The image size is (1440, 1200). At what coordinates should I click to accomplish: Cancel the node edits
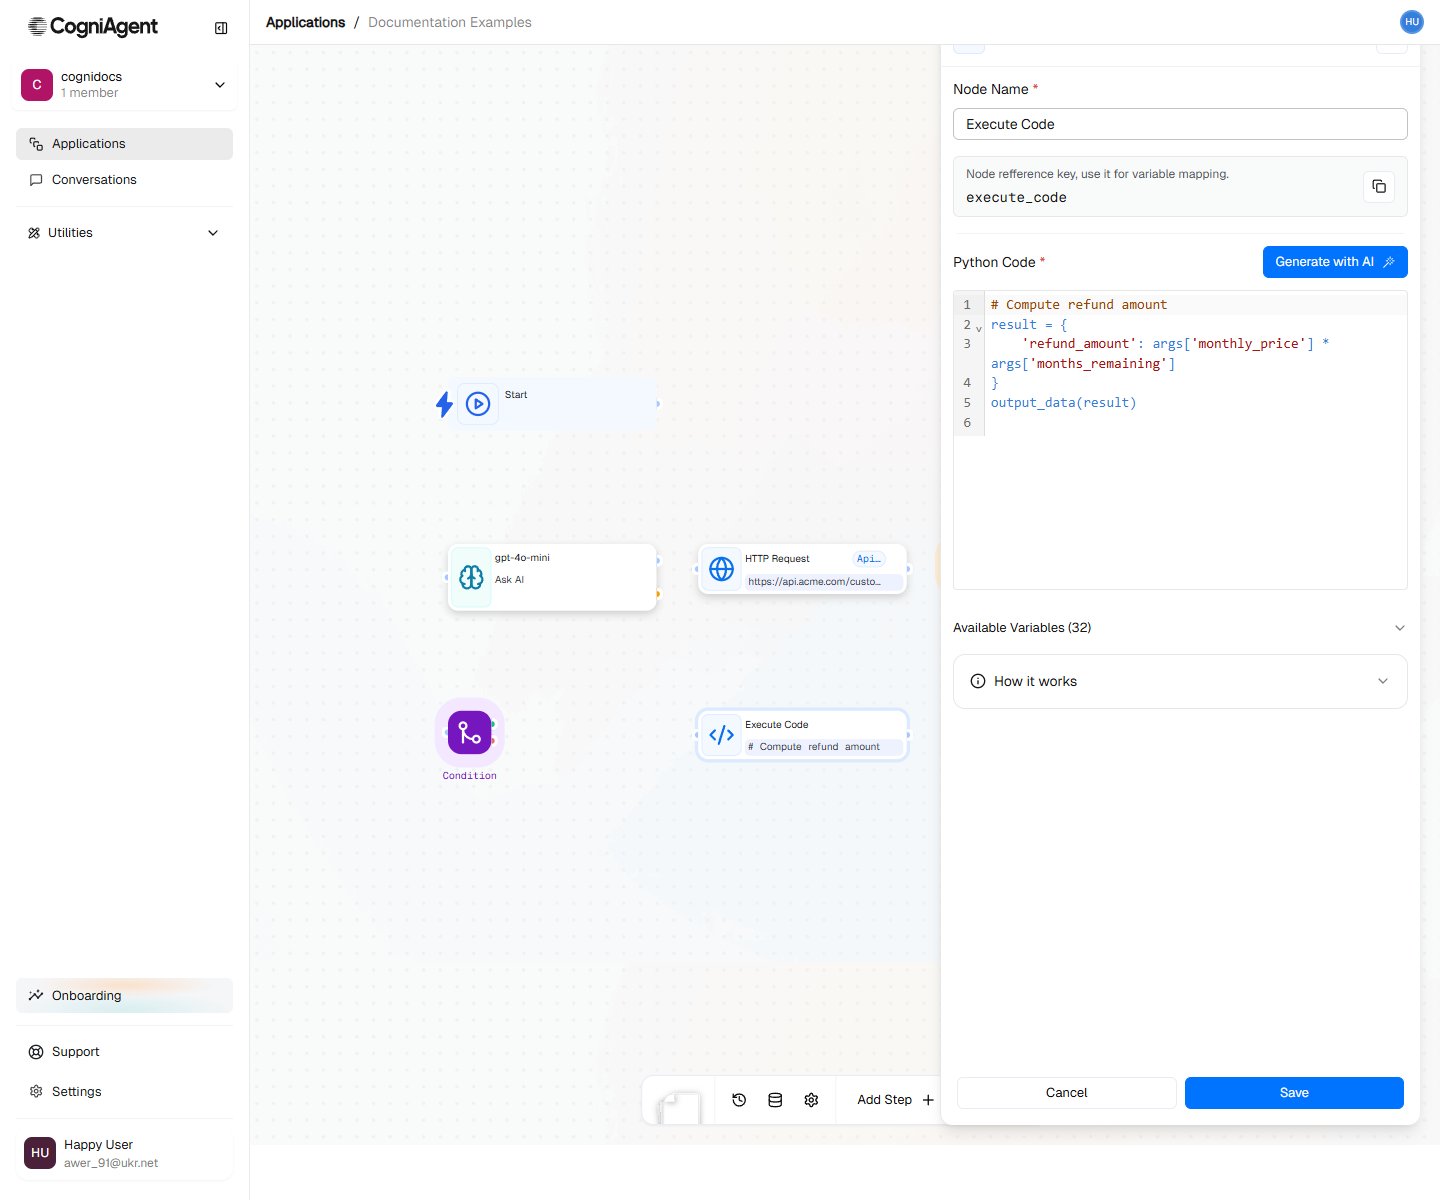[1066, 1093]
